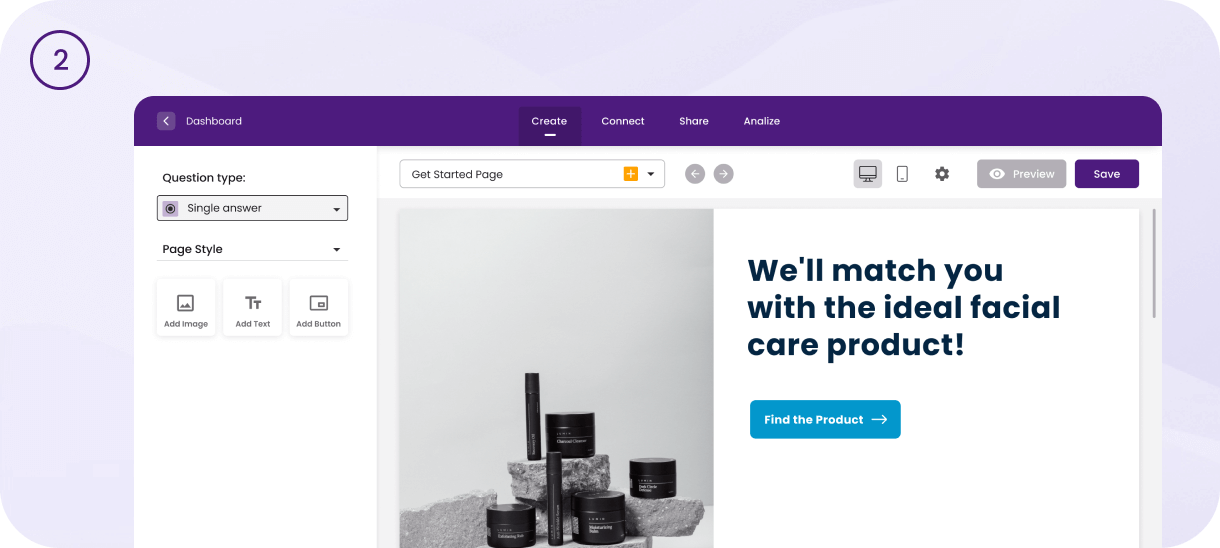Viewport: 1220px width, 548px height.
Task: Switch to desktop view mode
Action: (x=868, y=174)
